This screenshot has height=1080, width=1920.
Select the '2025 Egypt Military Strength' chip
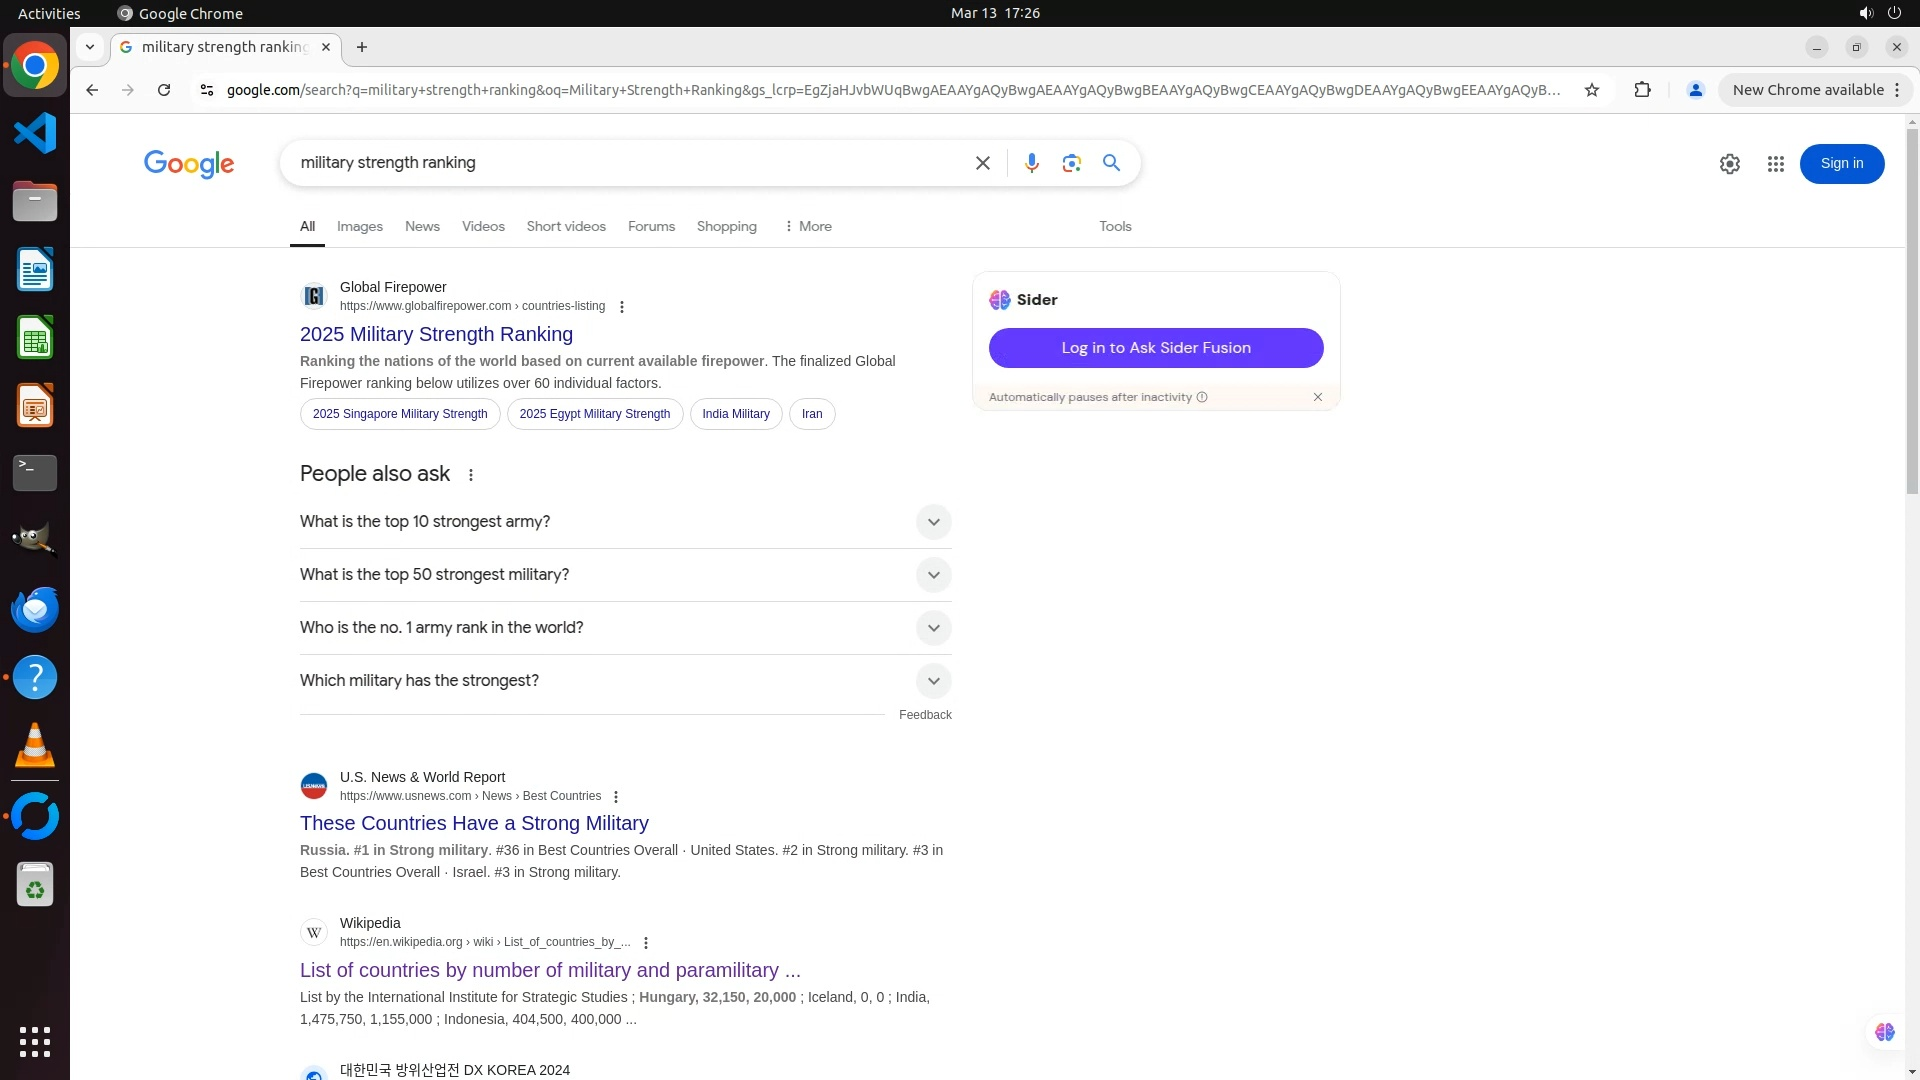(594, 414)
